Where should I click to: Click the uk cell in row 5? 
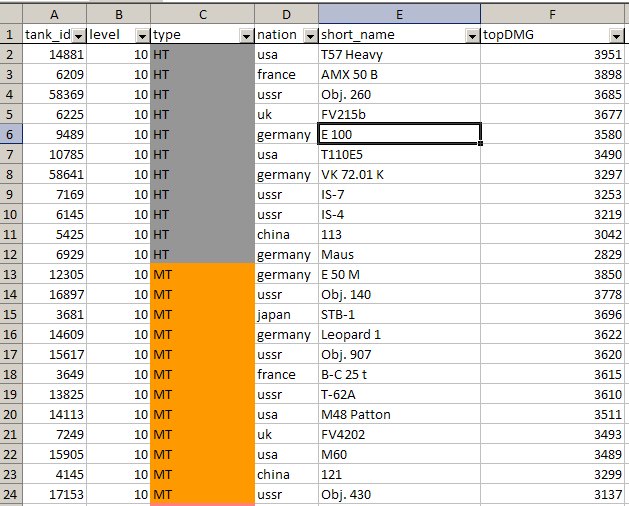286,114
